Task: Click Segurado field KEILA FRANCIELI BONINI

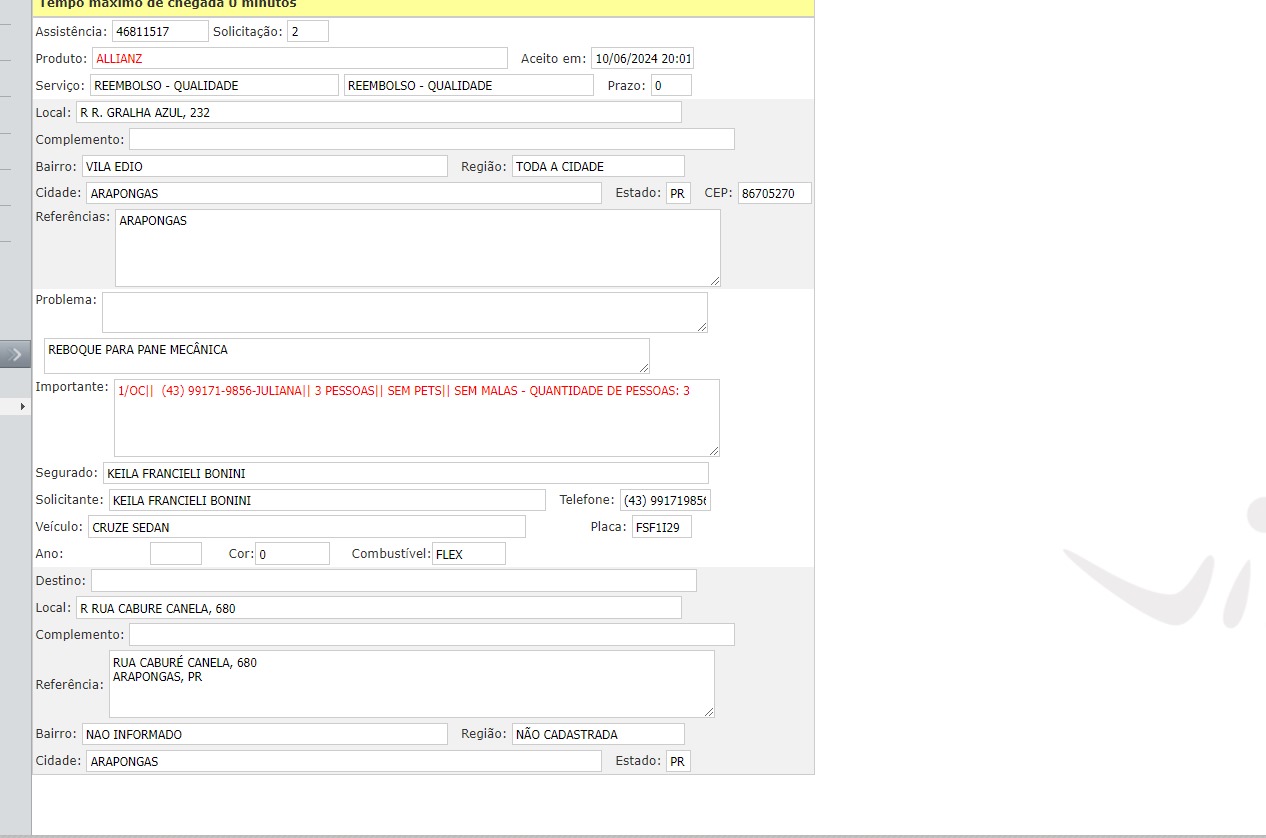Action: pyautogui.click(x=406, y=473)
